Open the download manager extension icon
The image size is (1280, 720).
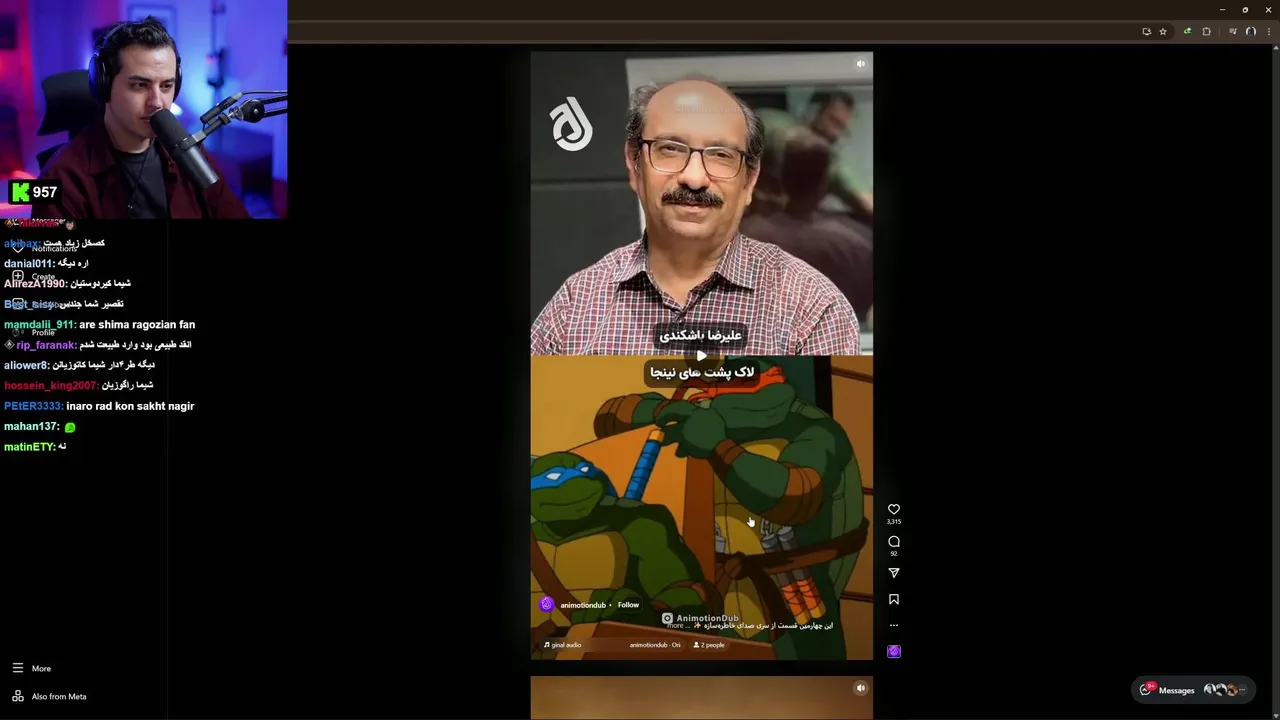click(1187, 32)
